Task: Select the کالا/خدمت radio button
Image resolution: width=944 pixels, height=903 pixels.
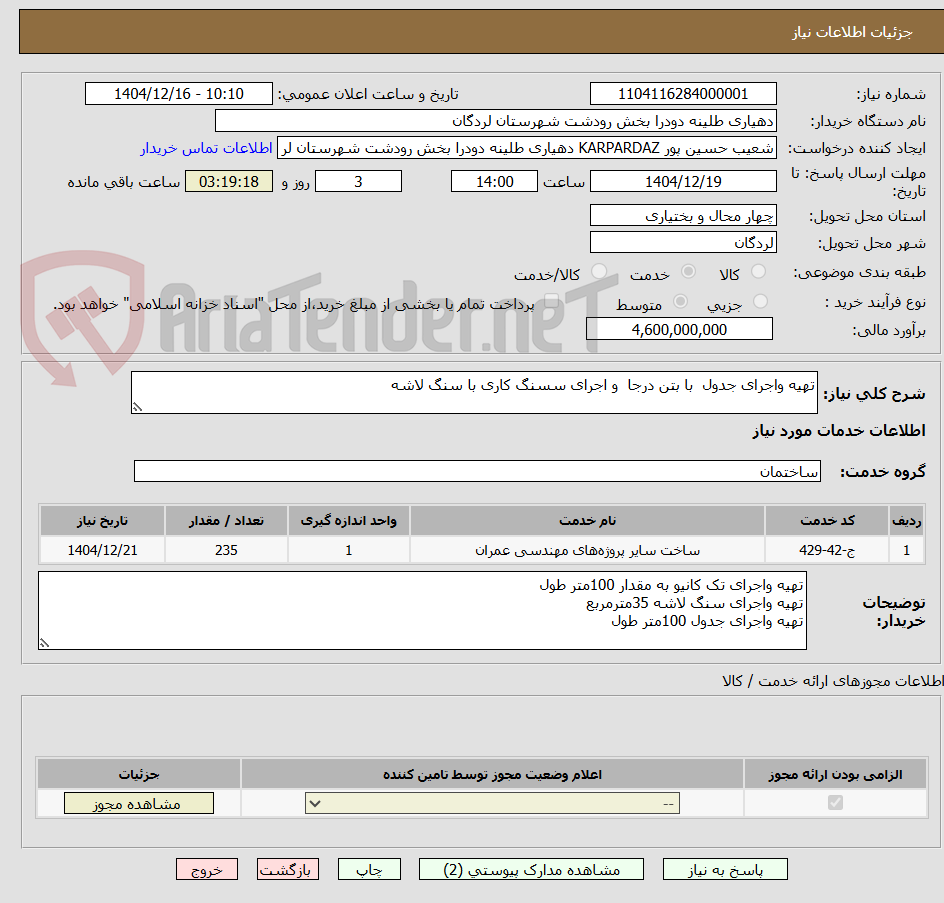Action: click(x=599, y=272)
